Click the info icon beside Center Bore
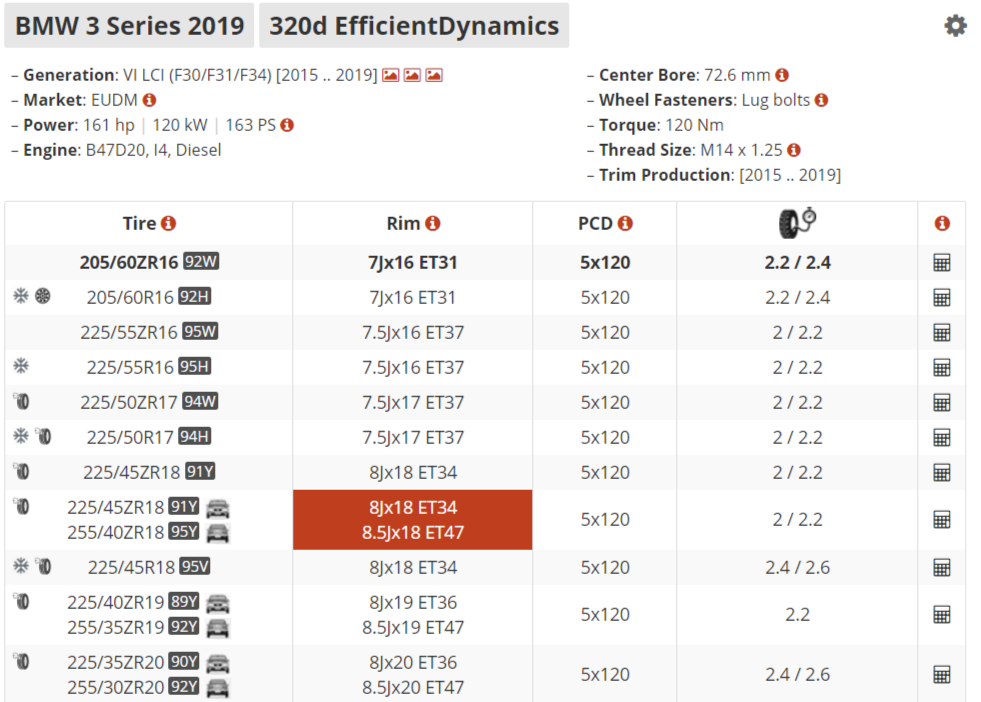This screenshot has height=702, width=981. point(782,75)
